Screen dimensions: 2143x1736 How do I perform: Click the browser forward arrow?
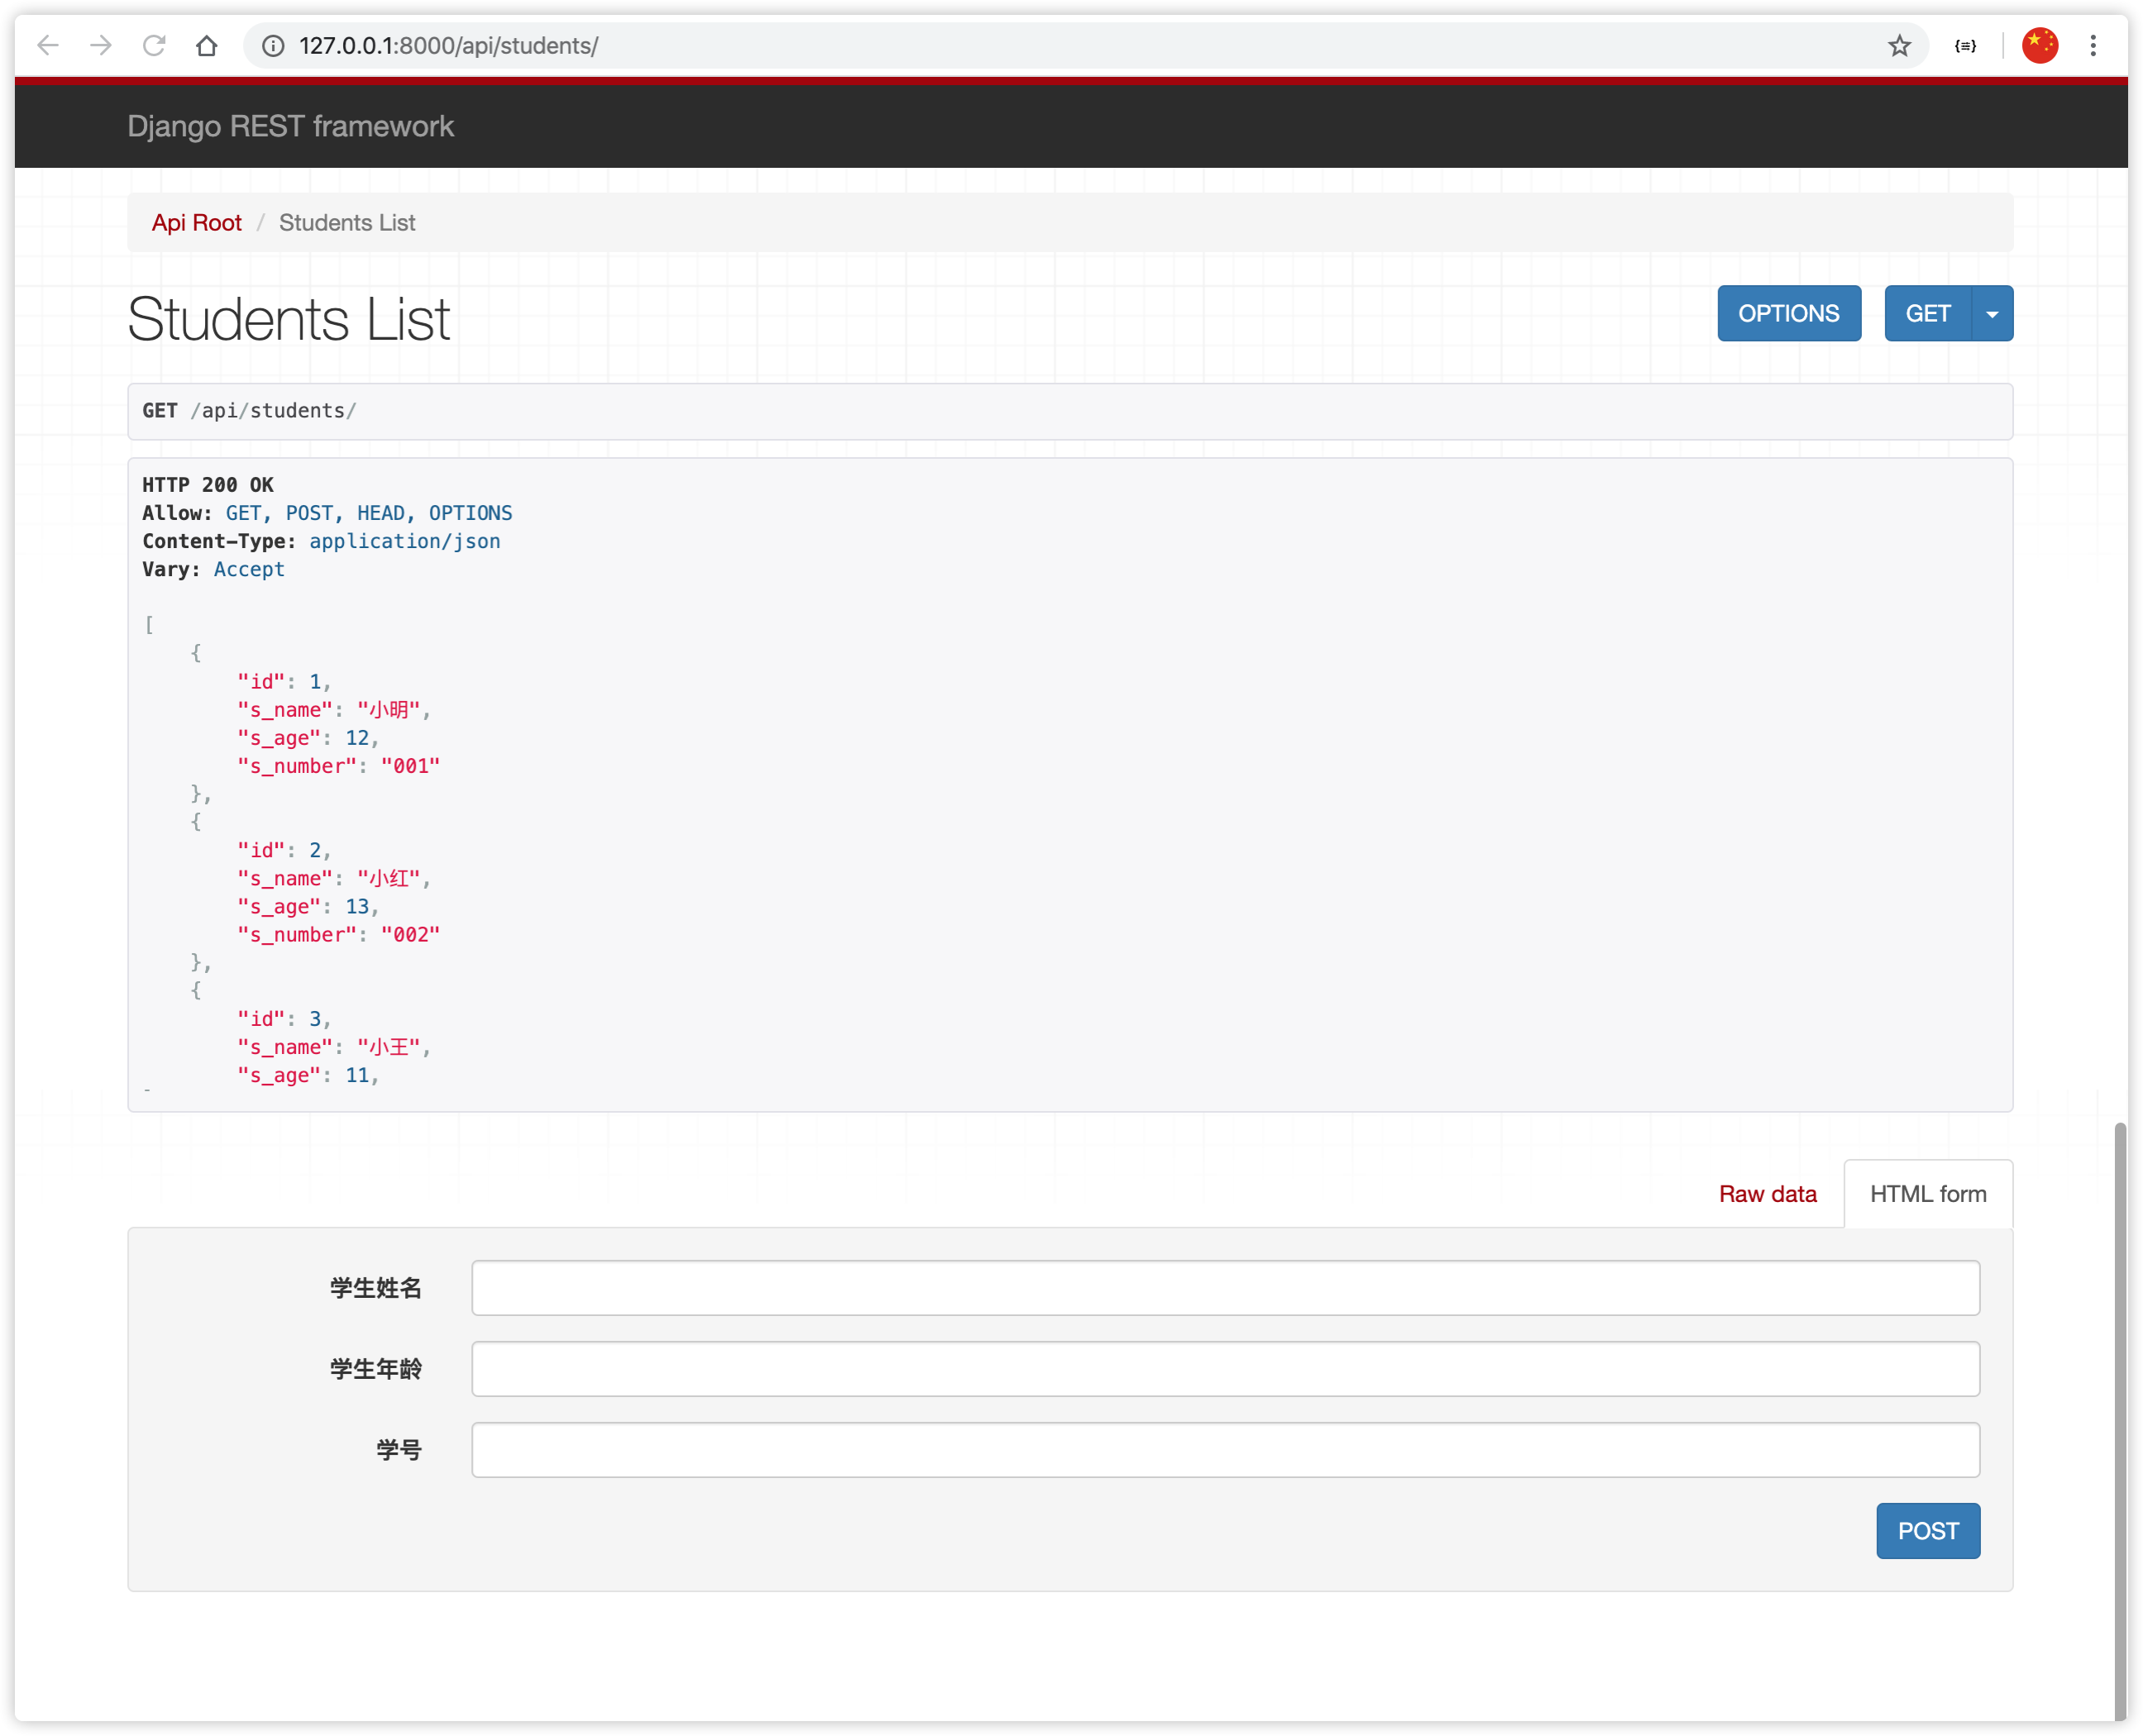[x=100, y=45]
